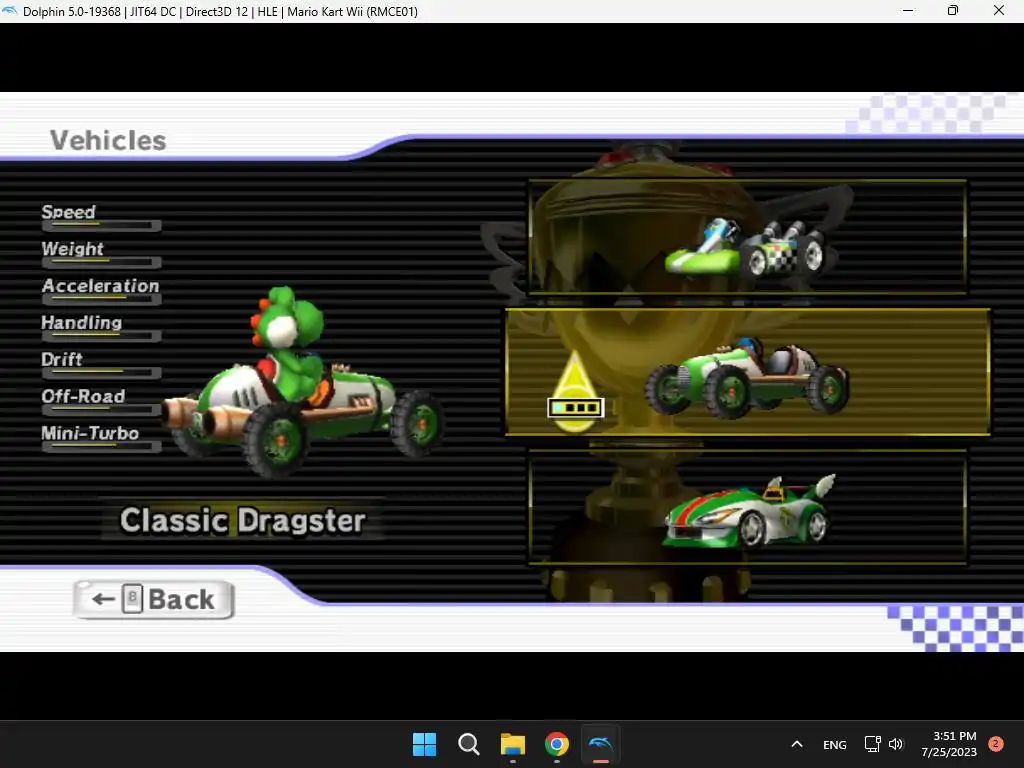Switch to Dolphin emulator in the taskbar
The image size is (1024, 768).
point(600,744)
